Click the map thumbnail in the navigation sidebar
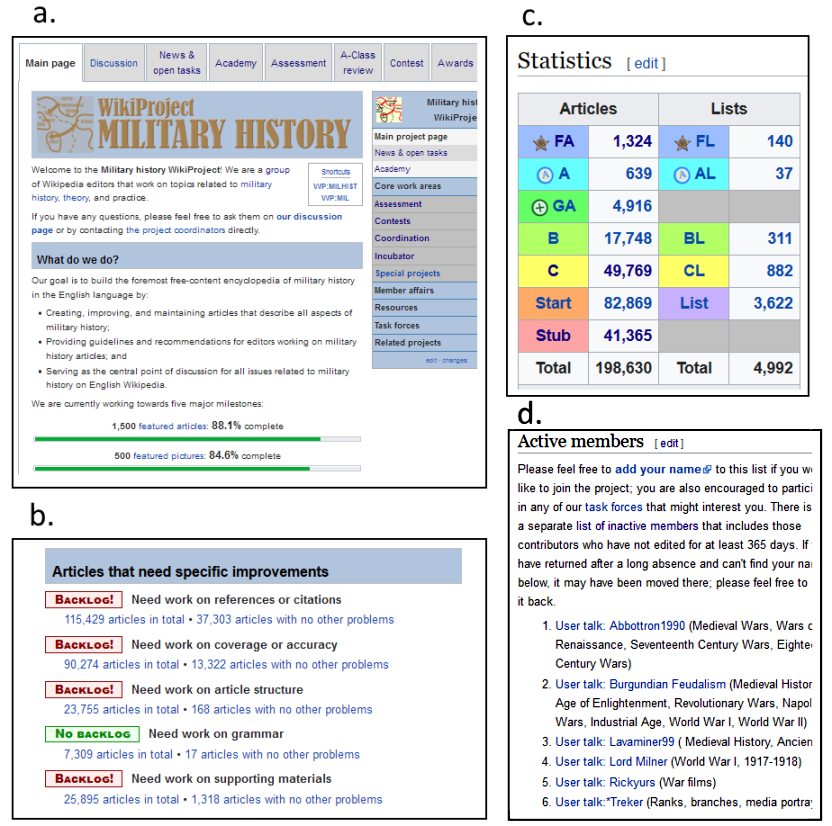Image resolution: width=832 pixels, height=826 pixels. click(x=389, y=109)
